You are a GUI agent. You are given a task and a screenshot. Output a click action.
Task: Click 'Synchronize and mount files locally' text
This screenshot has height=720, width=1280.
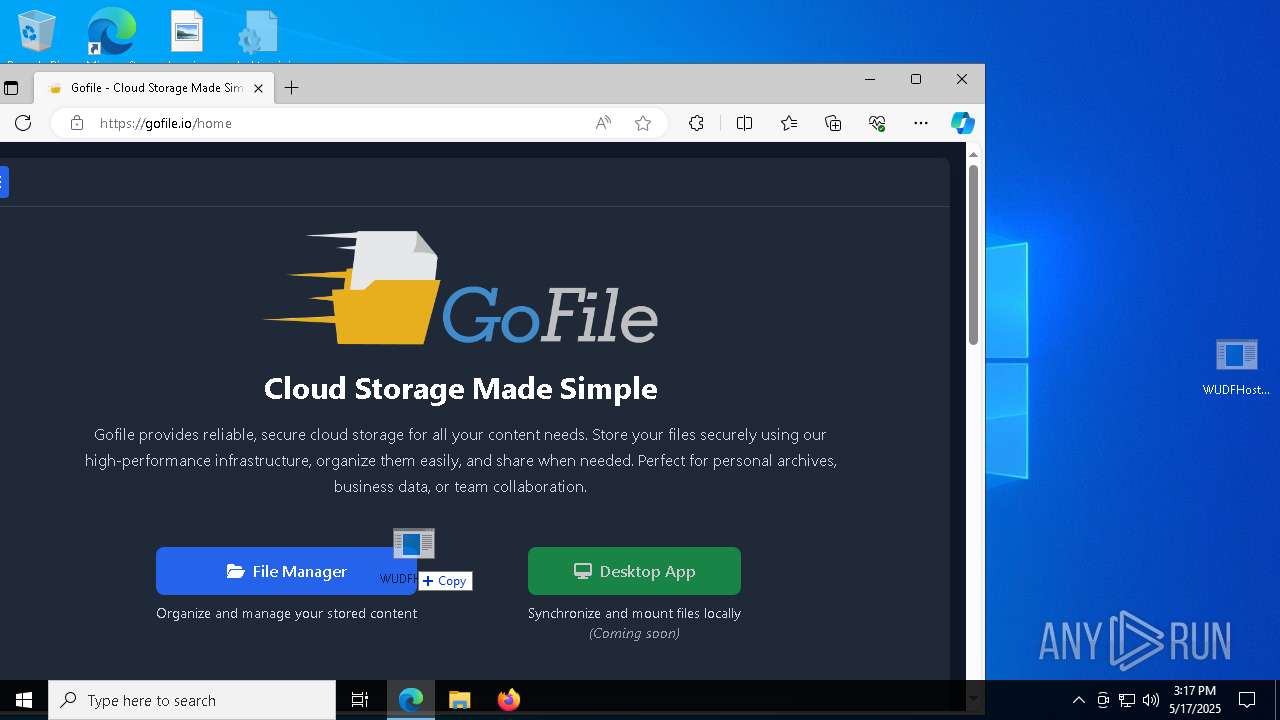point(634,613)
